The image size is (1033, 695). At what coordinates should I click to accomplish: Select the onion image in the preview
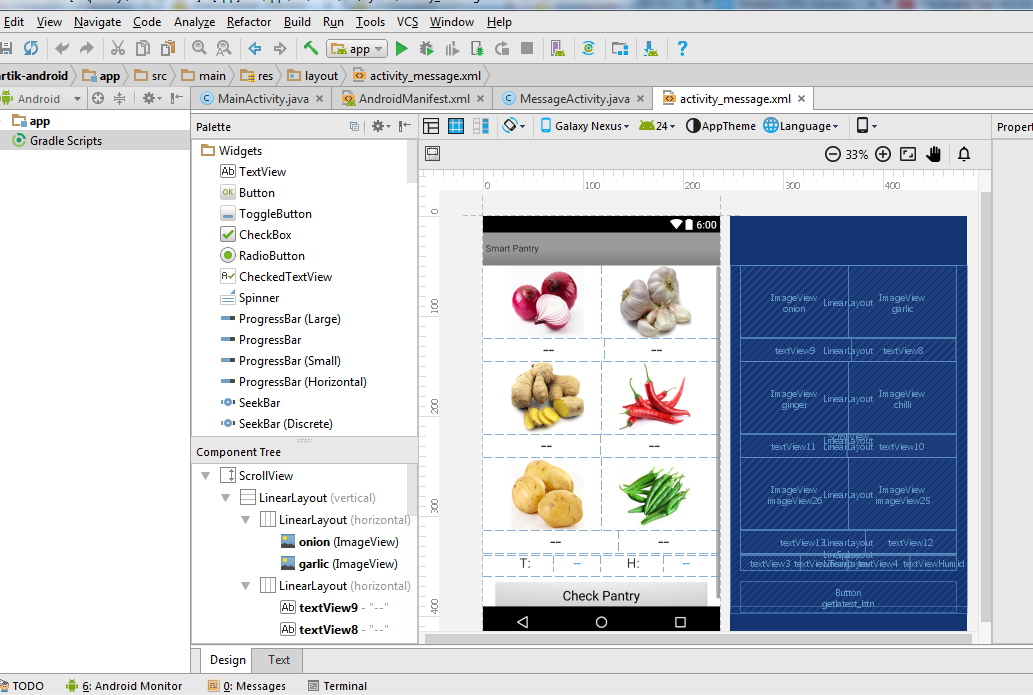click(x=546, y=301)
